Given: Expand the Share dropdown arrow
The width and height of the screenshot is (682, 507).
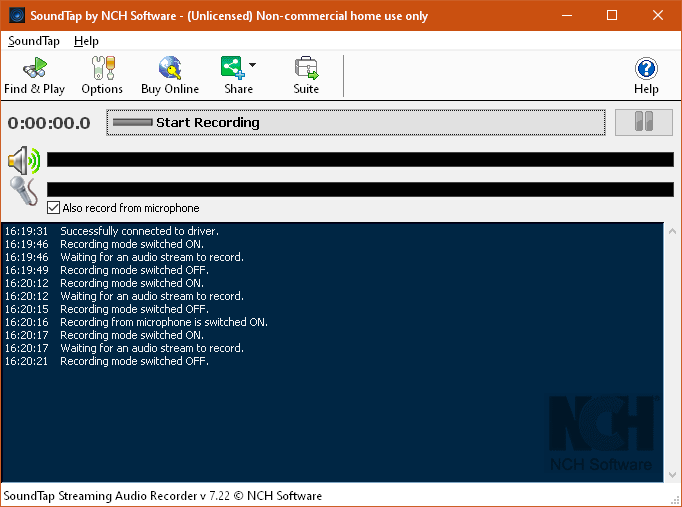Looking at the screenshot, I should tap(252, 65).
